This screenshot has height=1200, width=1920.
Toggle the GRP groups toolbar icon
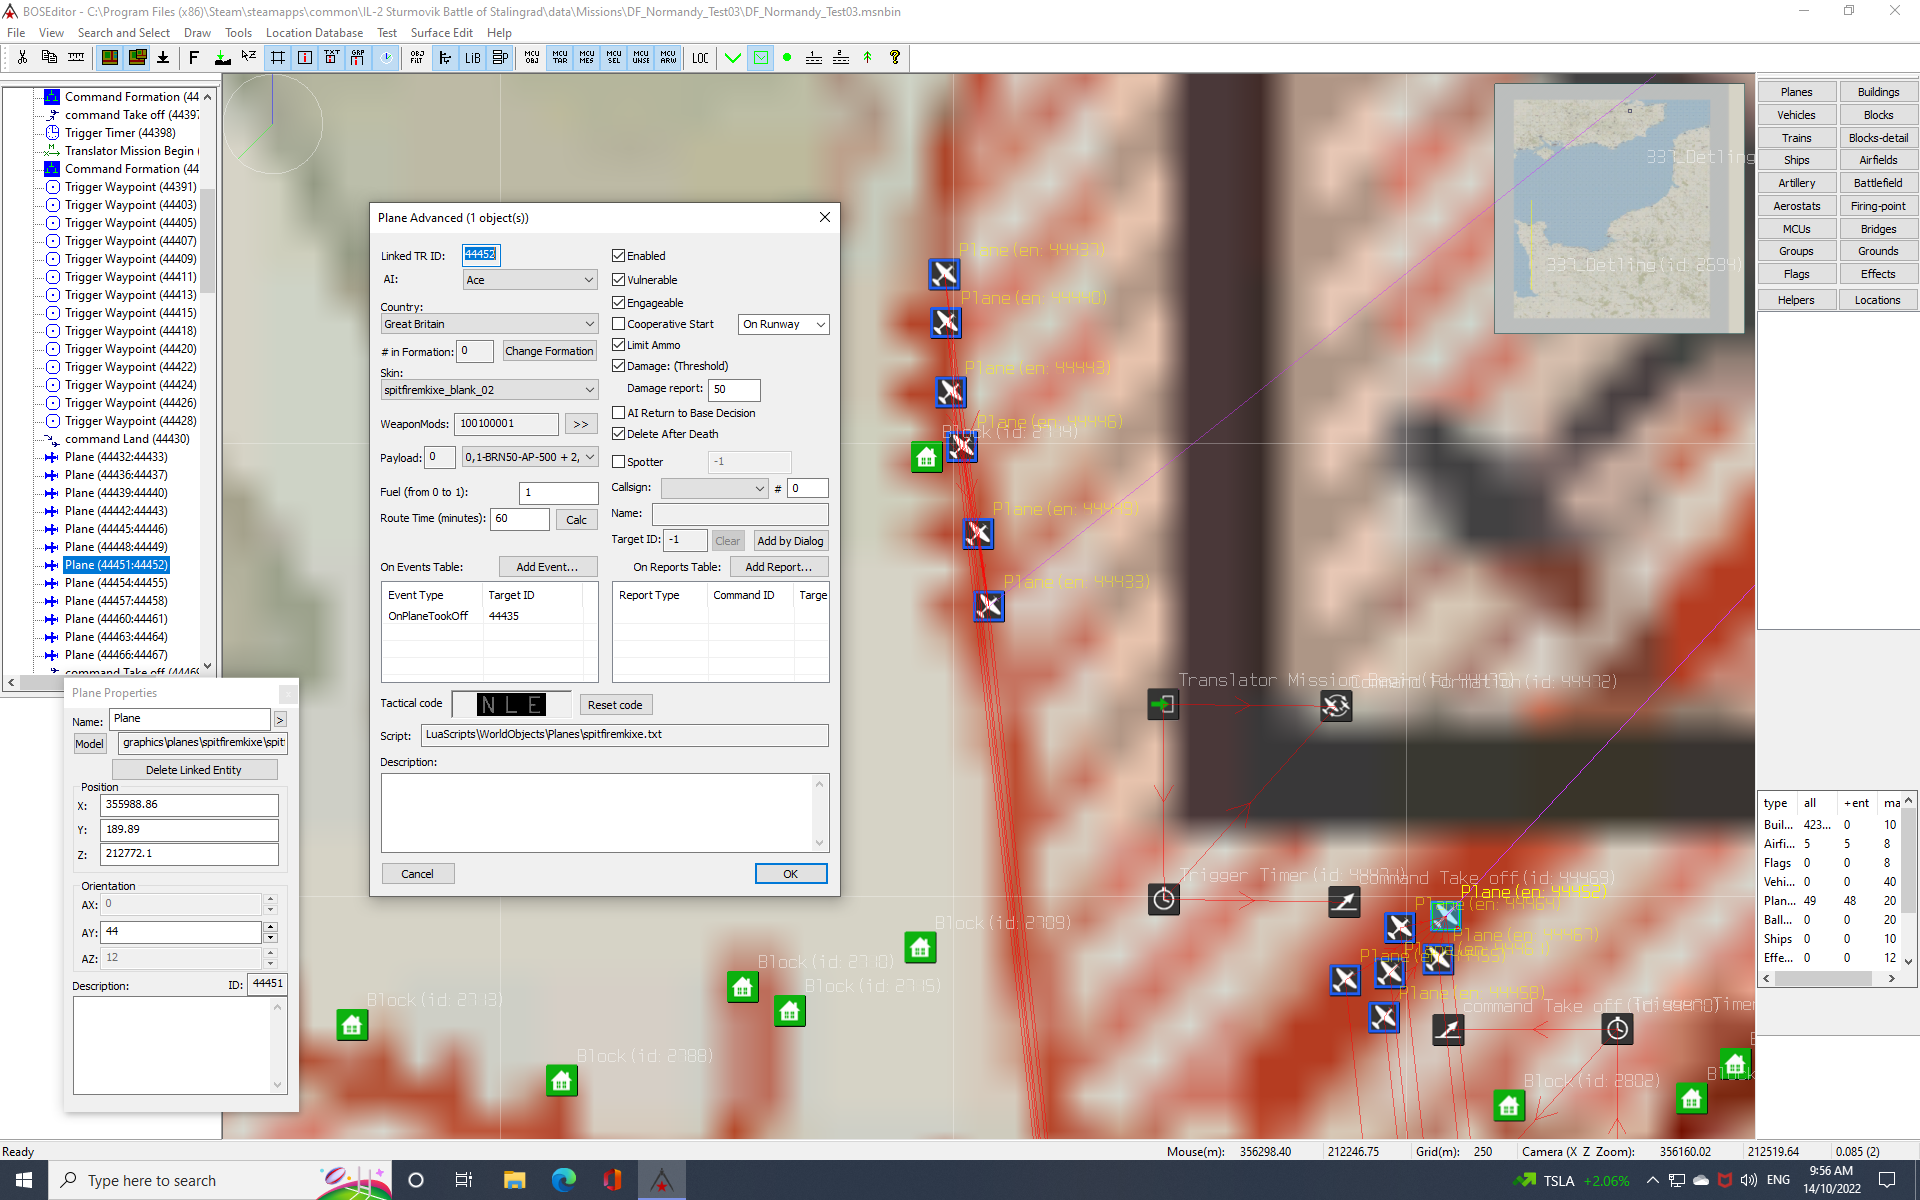(x=358, y=58)
